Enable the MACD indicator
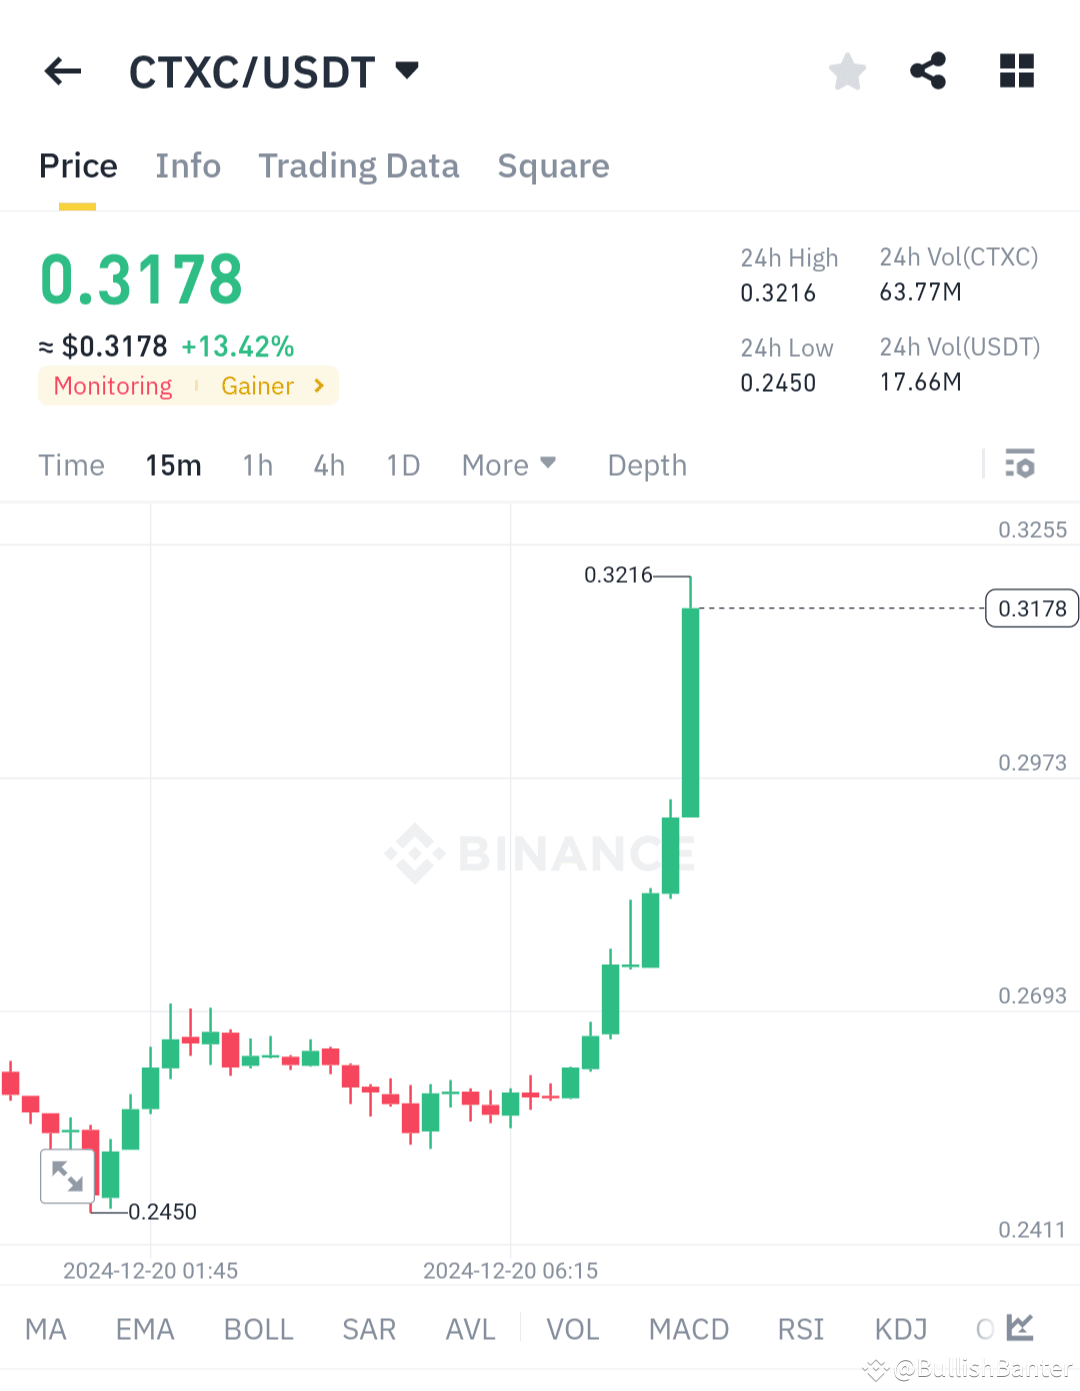Image resolution: width=1080 pixels, height=1391 pixels. (x=689, y=1328)
